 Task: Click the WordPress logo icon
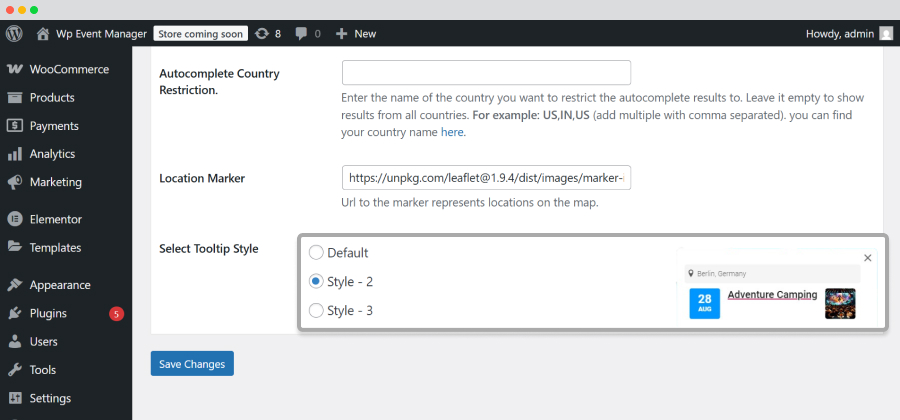[14, 34]
